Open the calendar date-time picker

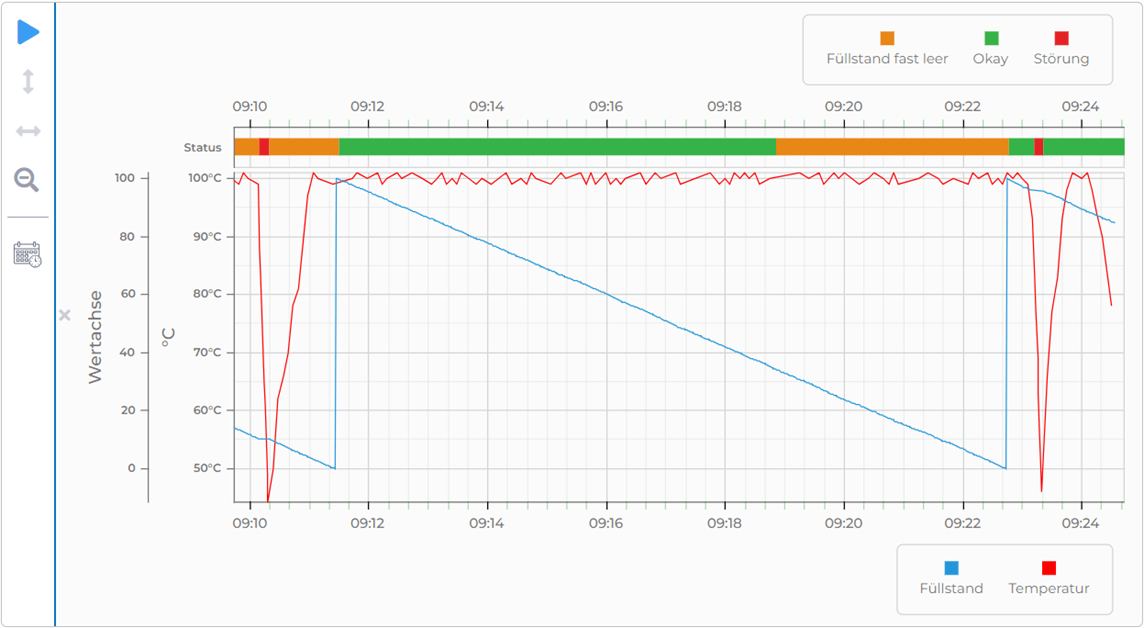28,255
